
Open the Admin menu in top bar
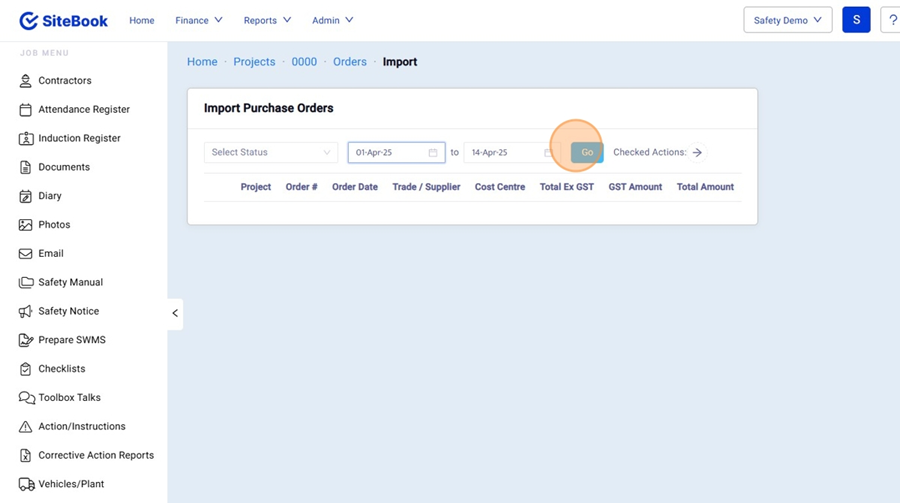[x=332, y=20]
